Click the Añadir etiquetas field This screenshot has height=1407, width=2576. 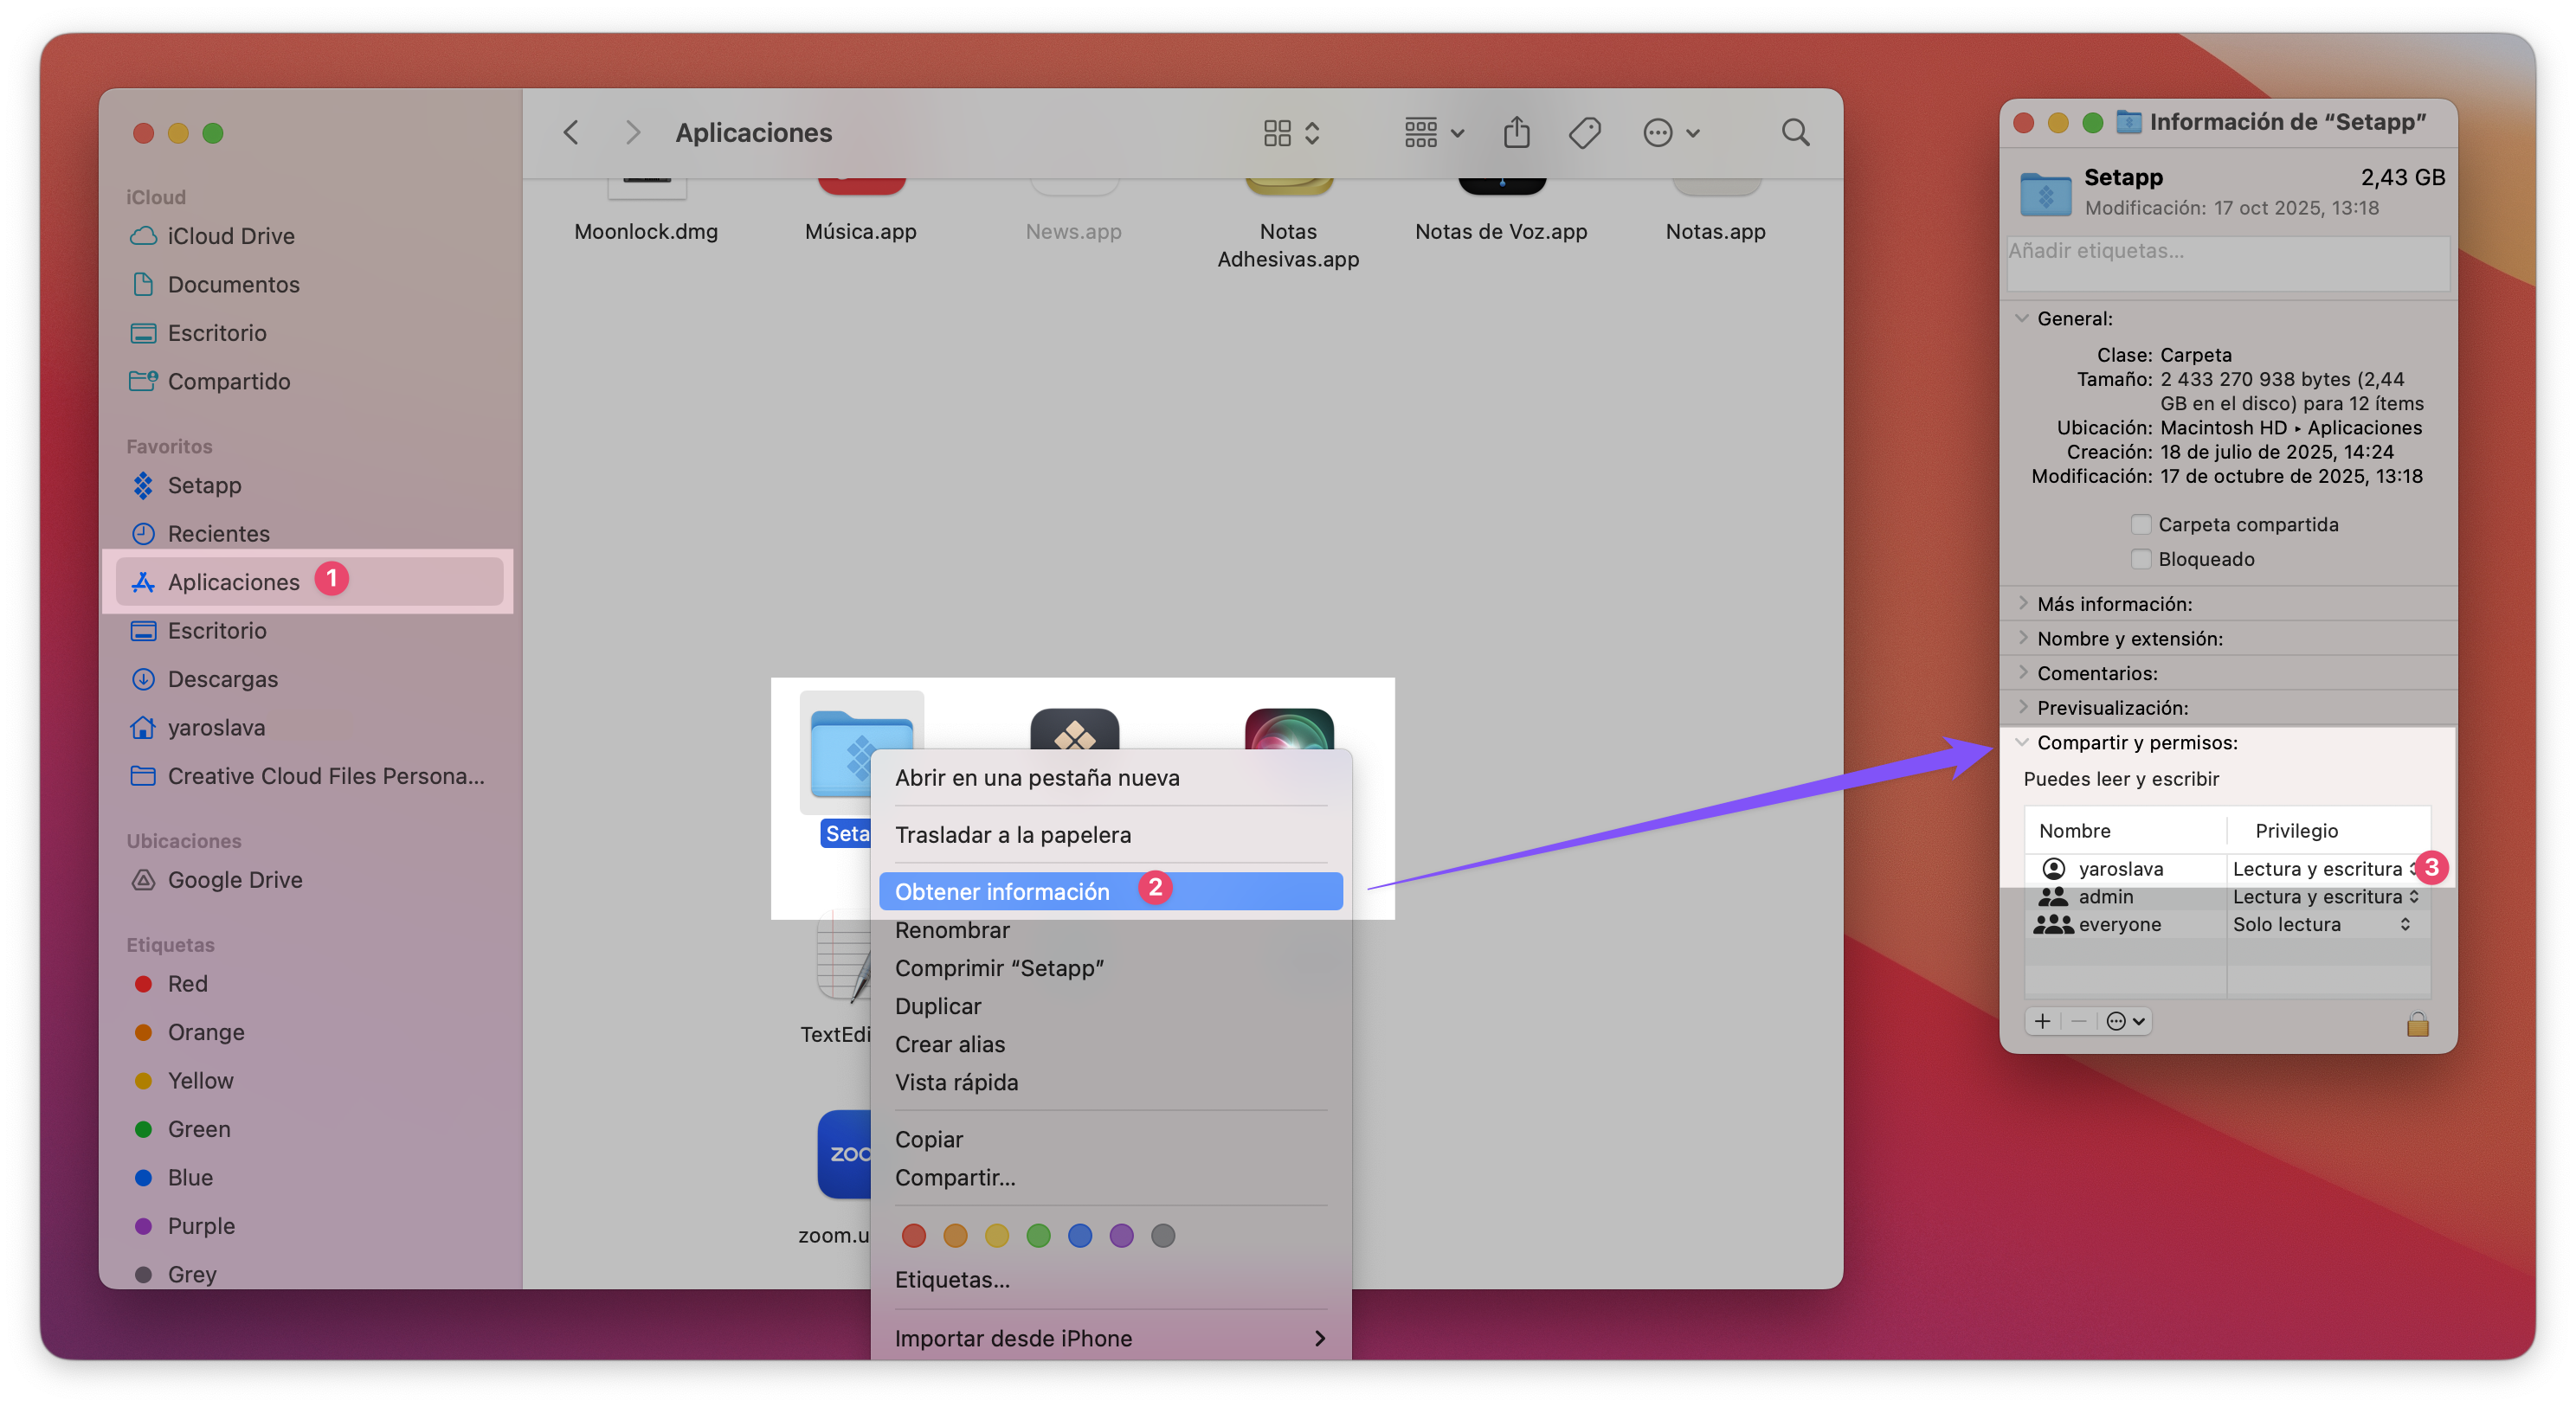point(2227,263)
